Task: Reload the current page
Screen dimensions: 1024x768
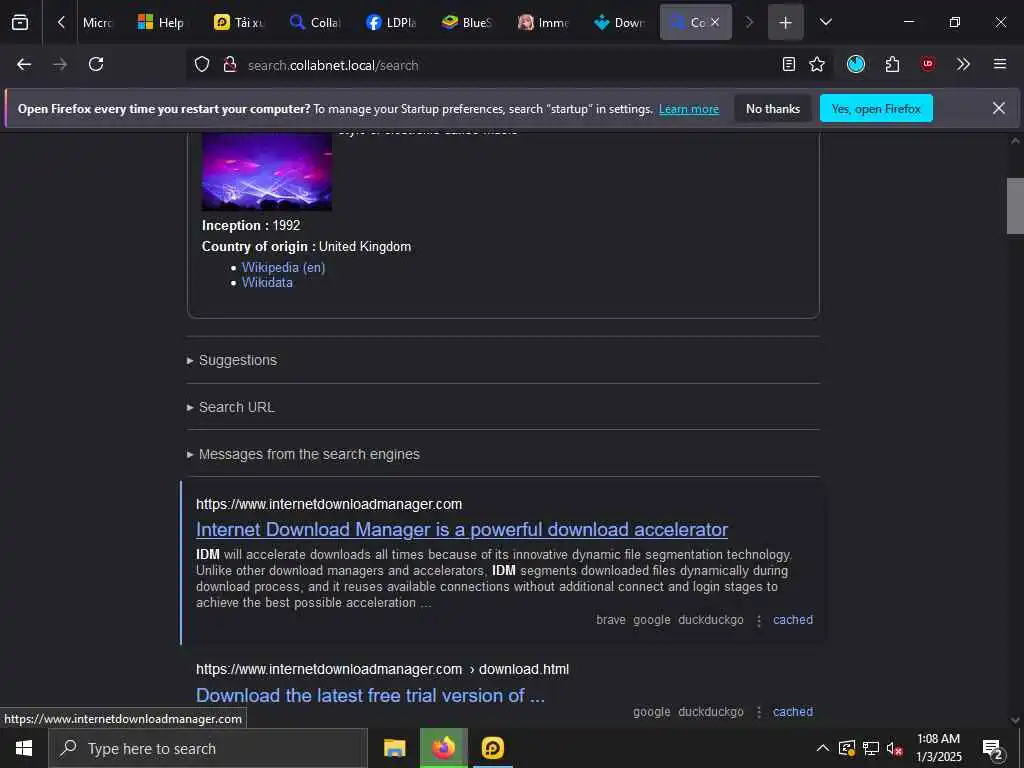Action: click(x=96, y=64)
